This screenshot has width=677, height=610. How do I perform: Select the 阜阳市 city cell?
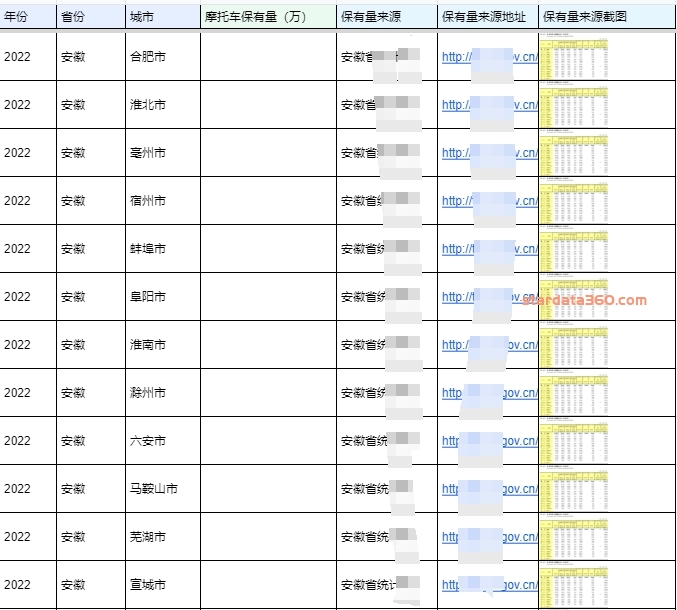pos(148,297)
